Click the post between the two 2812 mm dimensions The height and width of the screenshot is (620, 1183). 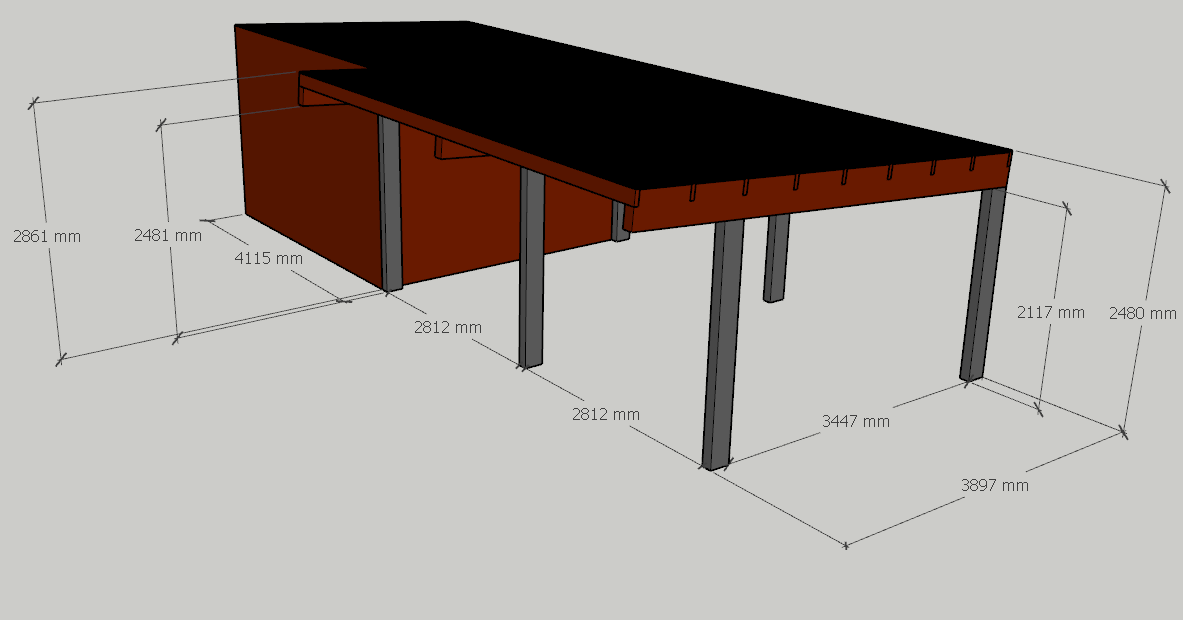[x=532, y=268]
